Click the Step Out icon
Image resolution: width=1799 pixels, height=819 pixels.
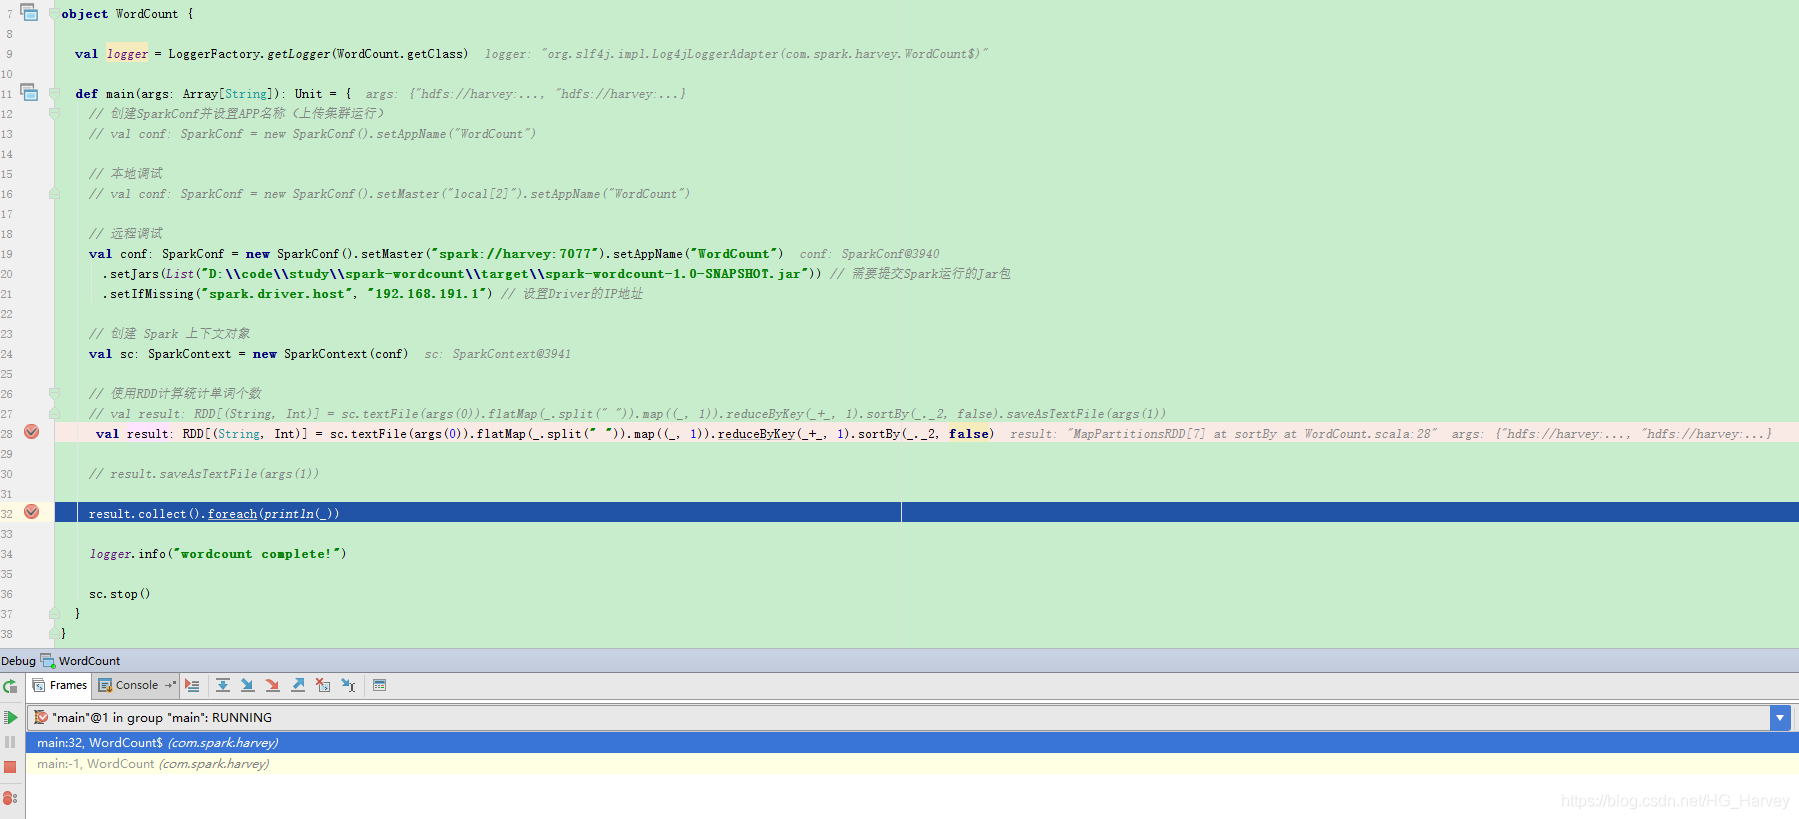(298, 685)
